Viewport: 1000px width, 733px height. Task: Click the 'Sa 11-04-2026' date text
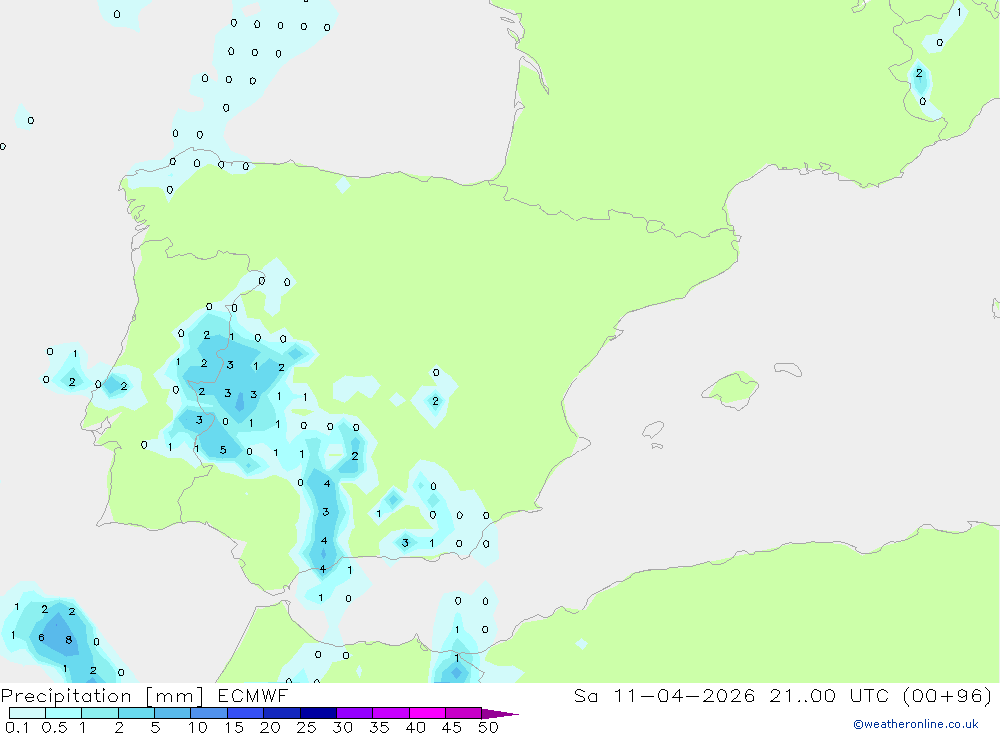pyautogui.click(x=665, y=696)
